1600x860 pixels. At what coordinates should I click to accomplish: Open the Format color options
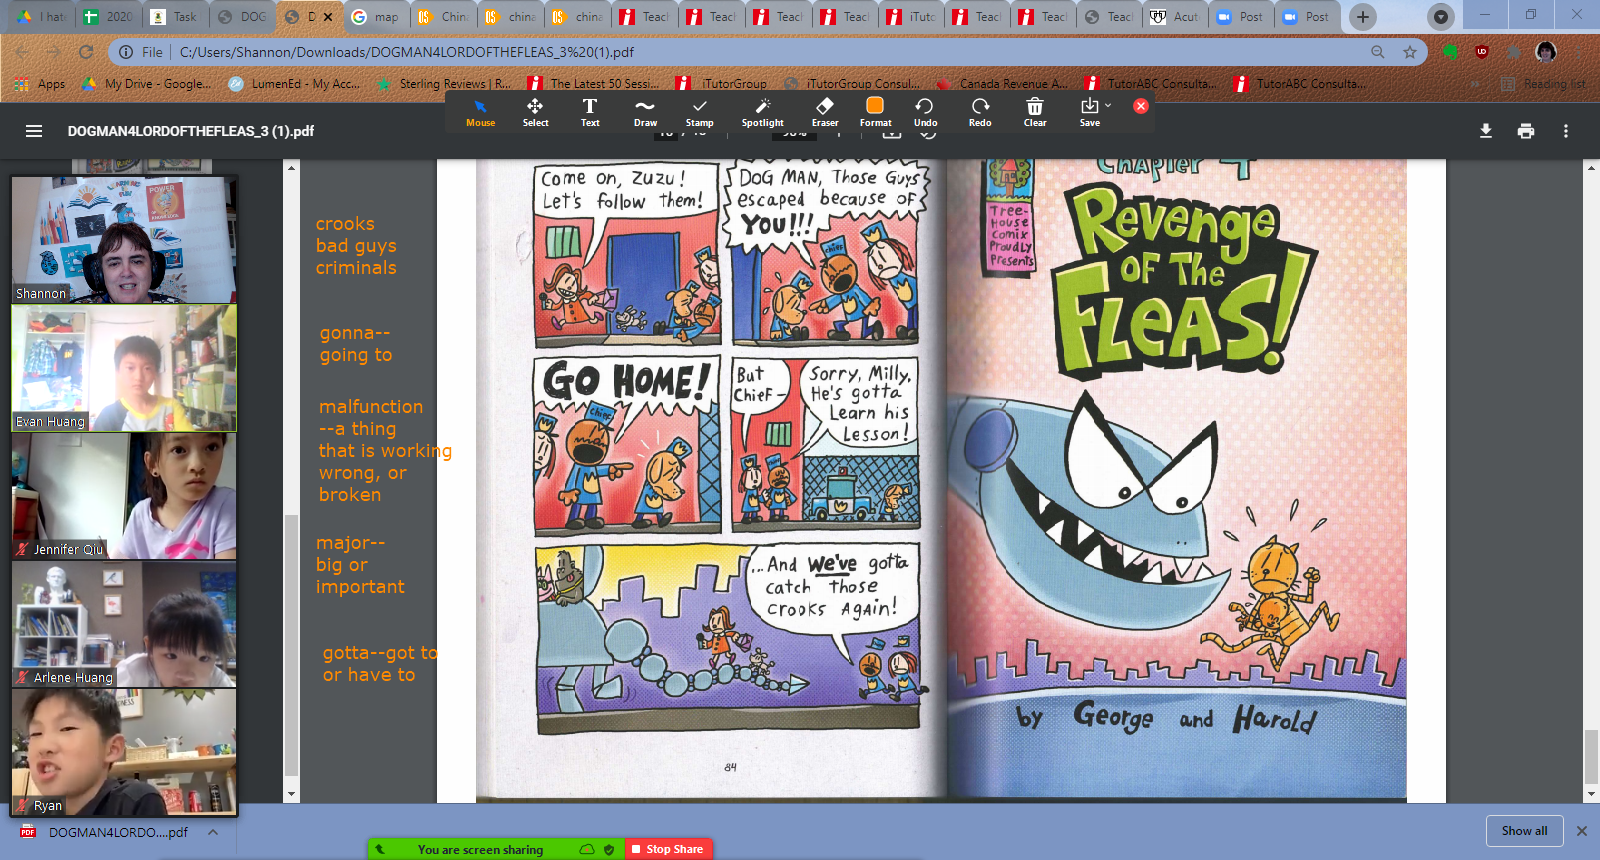coord(875,112)
